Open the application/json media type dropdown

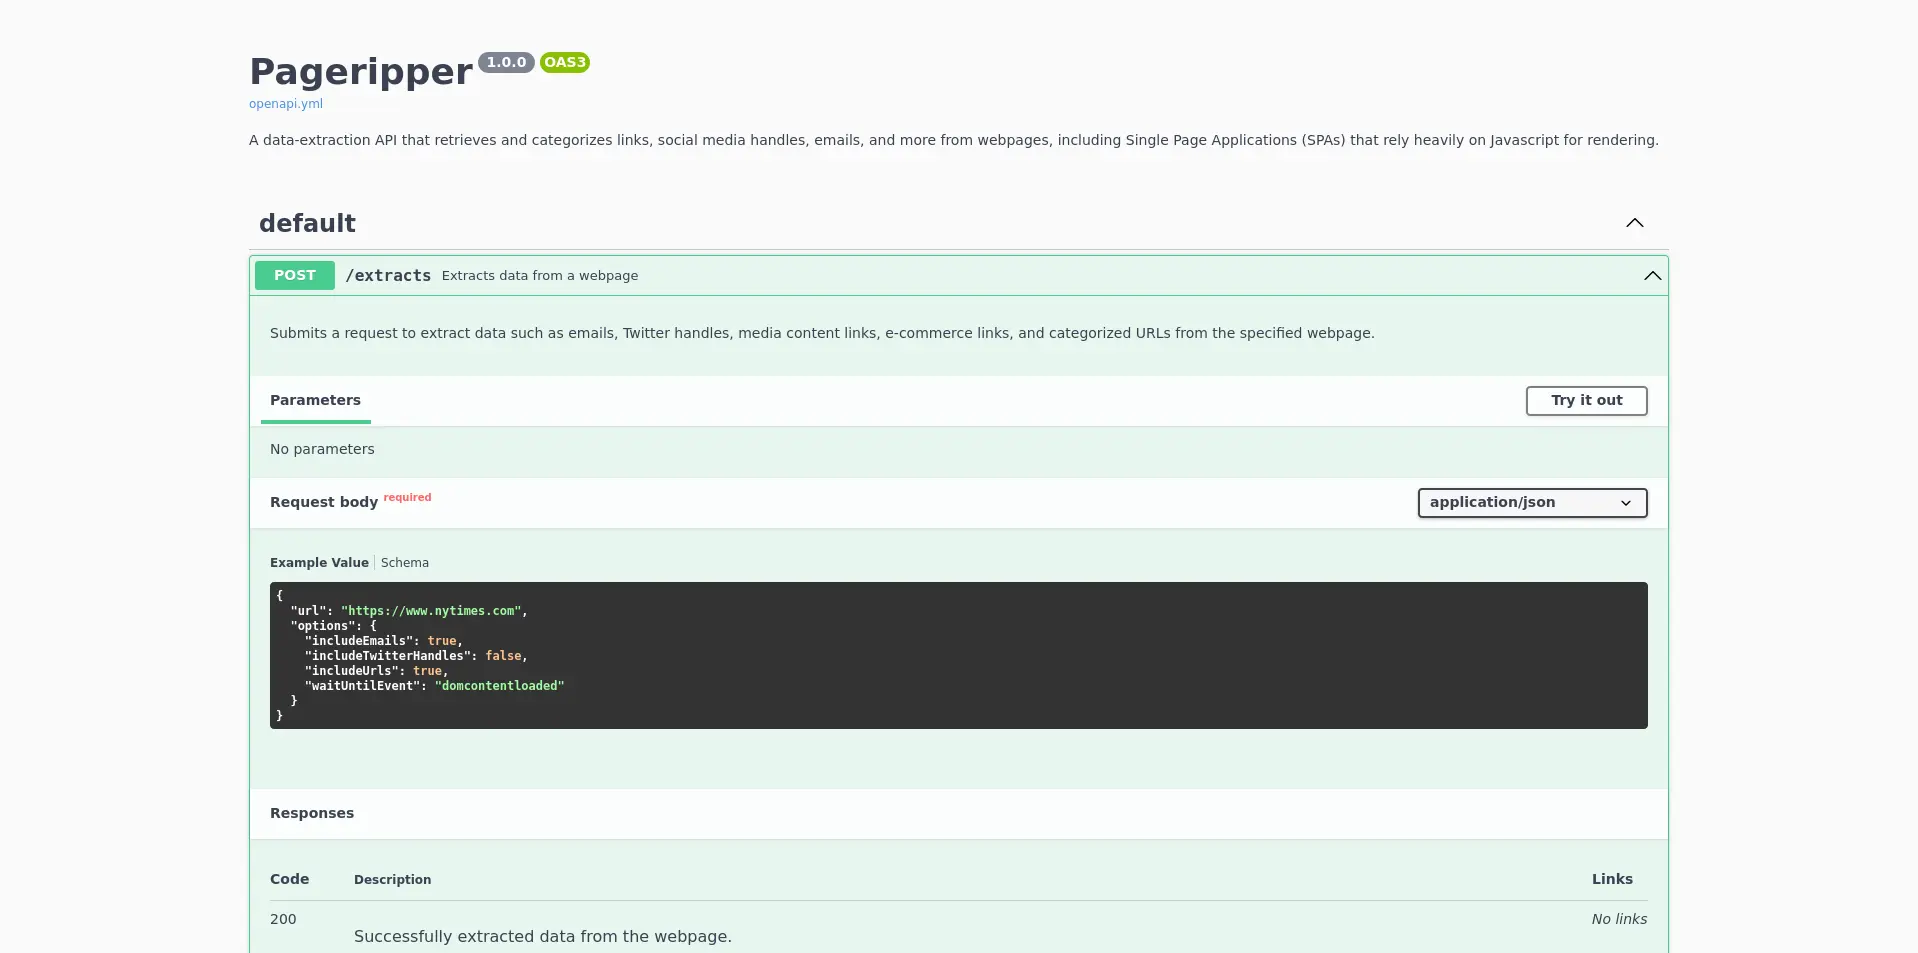[1531, 503]
